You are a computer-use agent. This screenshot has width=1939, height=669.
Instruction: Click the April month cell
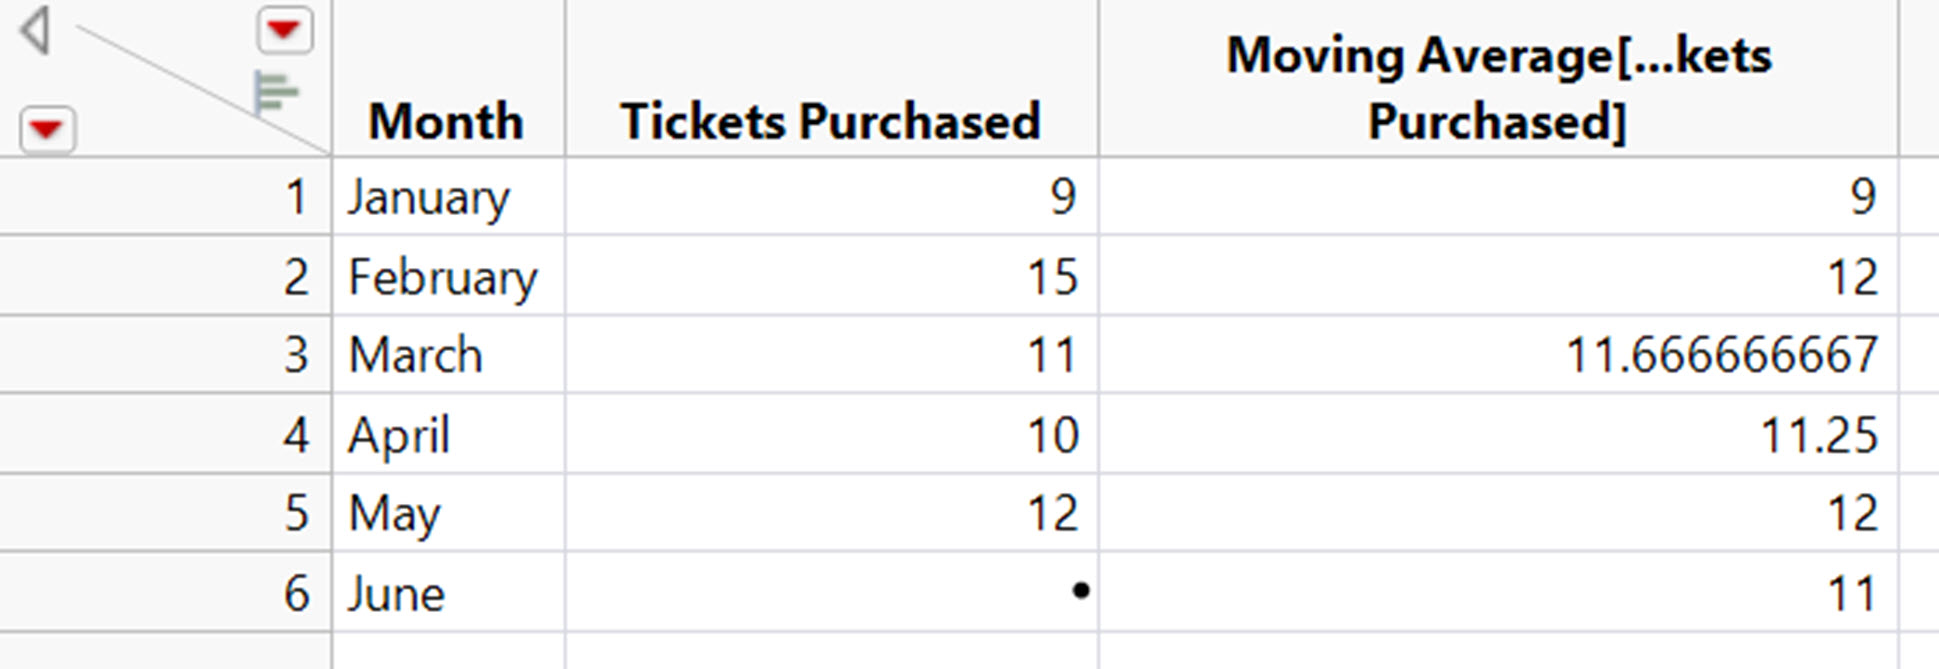tap(448, 435)
